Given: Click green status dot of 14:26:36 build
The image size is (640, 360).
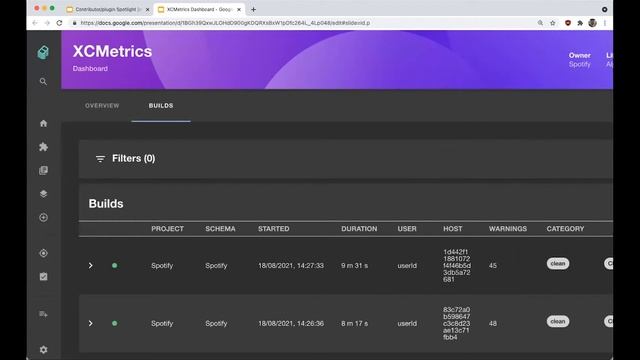Looking at the screenshot, I should (115, 323).
